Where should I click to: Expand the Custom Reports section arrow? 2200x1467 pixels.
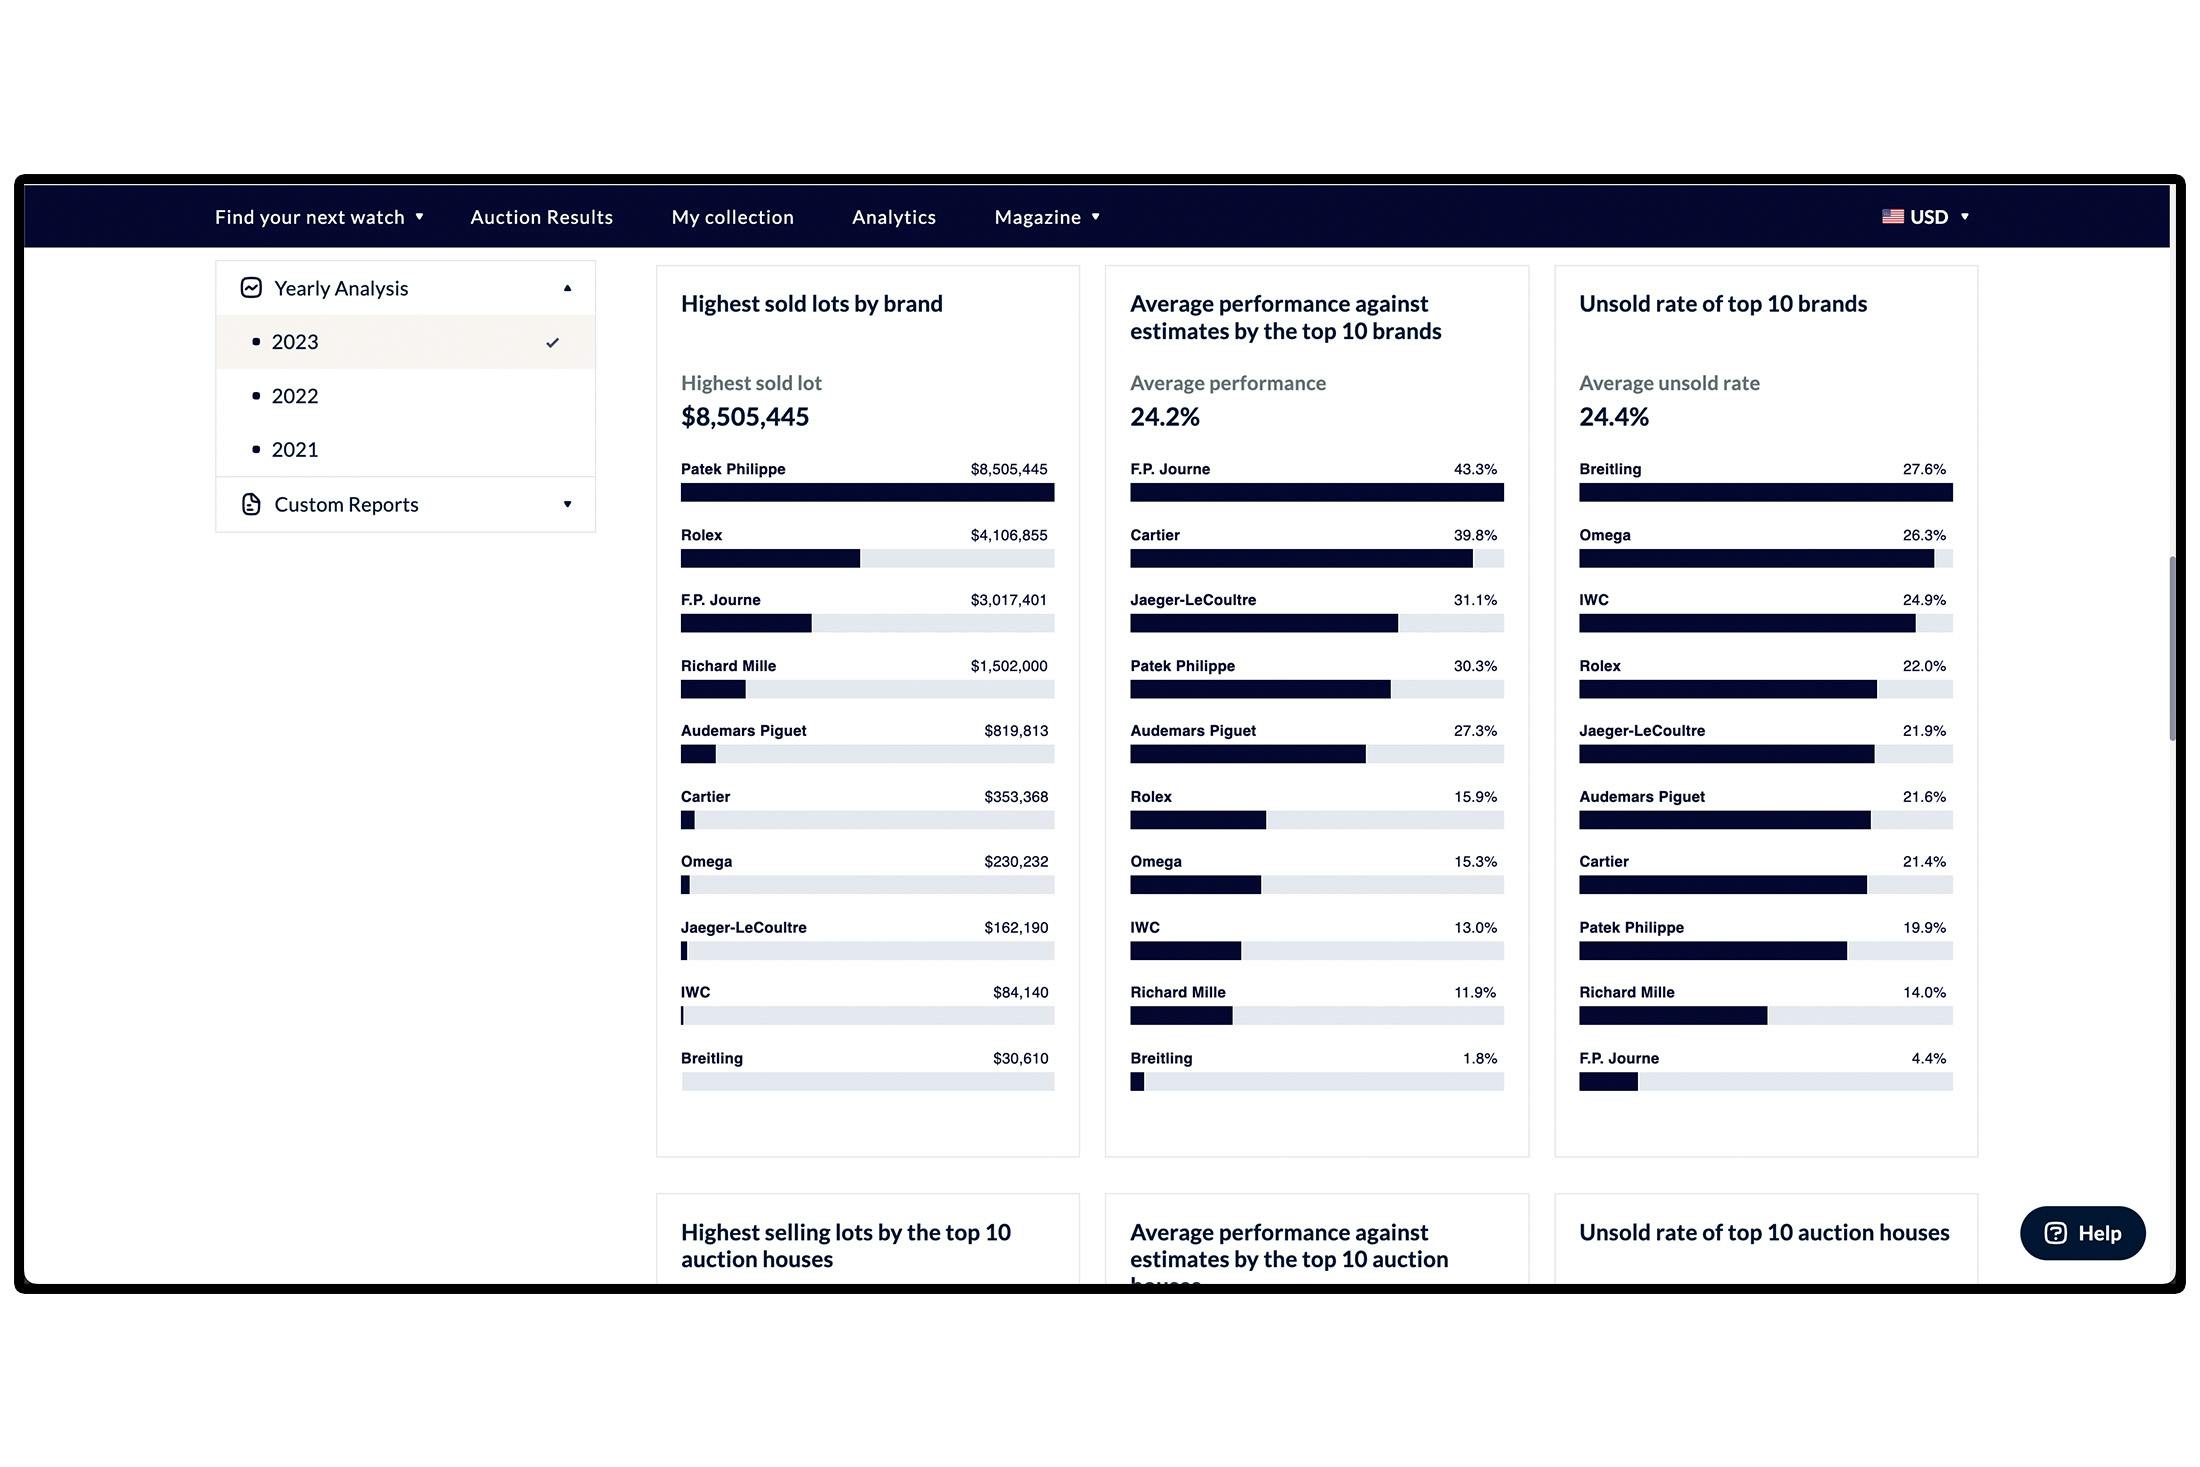coord(567,504)
